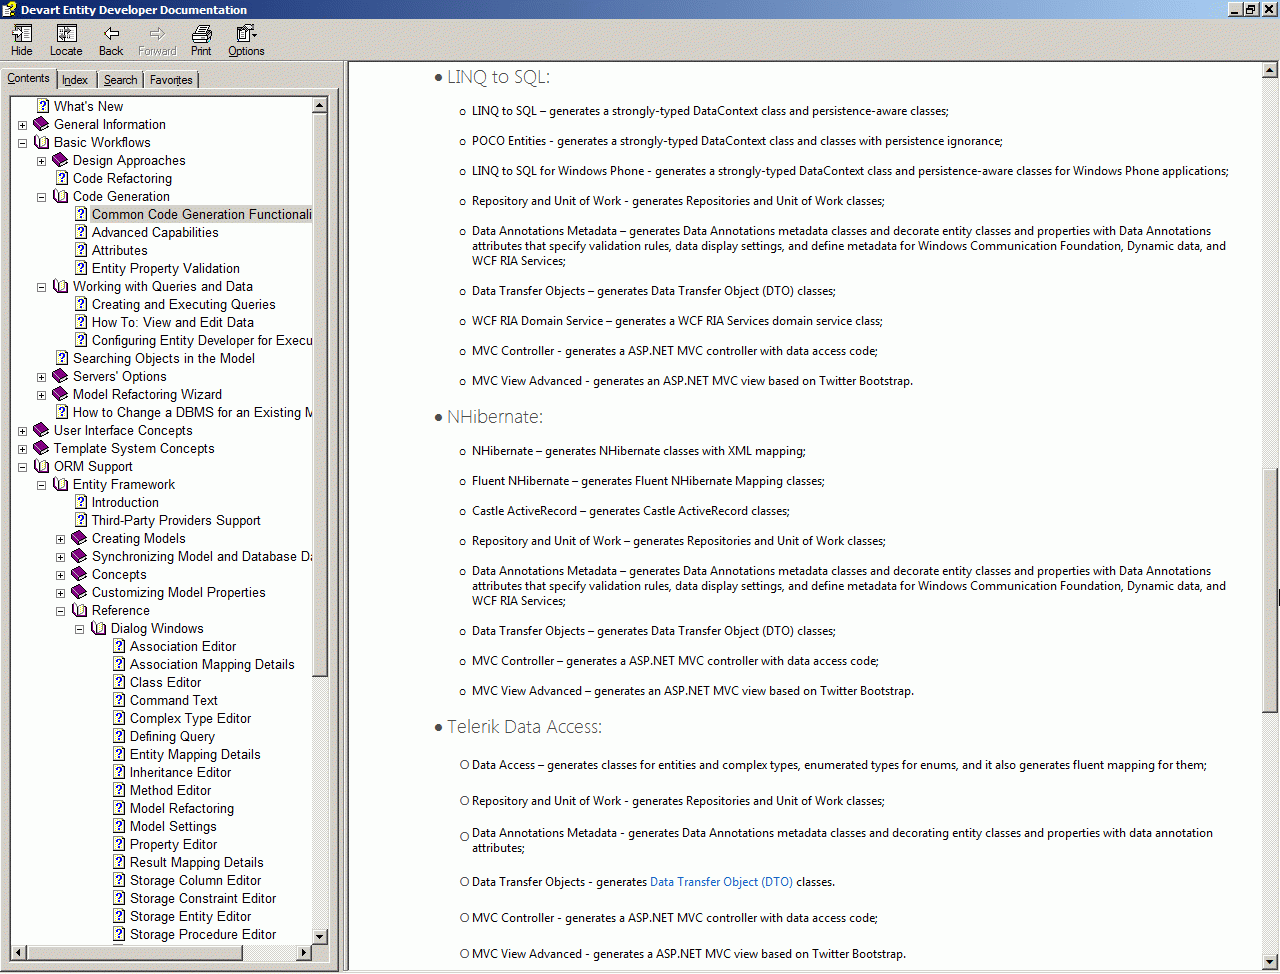Click the Code Refactoring topic icon

[x=62, y=178]
